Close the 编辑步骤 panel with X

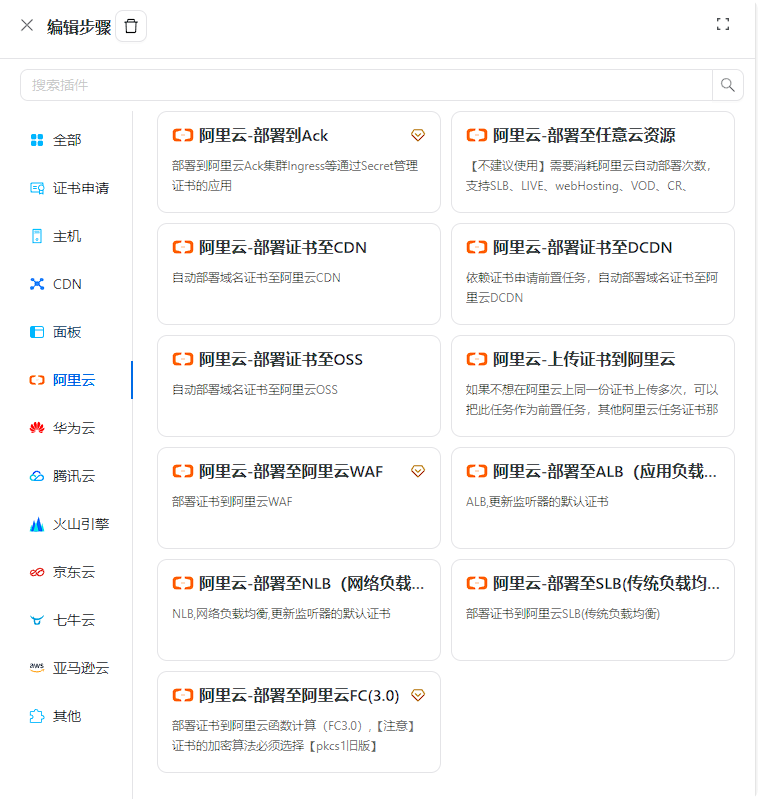27,25
